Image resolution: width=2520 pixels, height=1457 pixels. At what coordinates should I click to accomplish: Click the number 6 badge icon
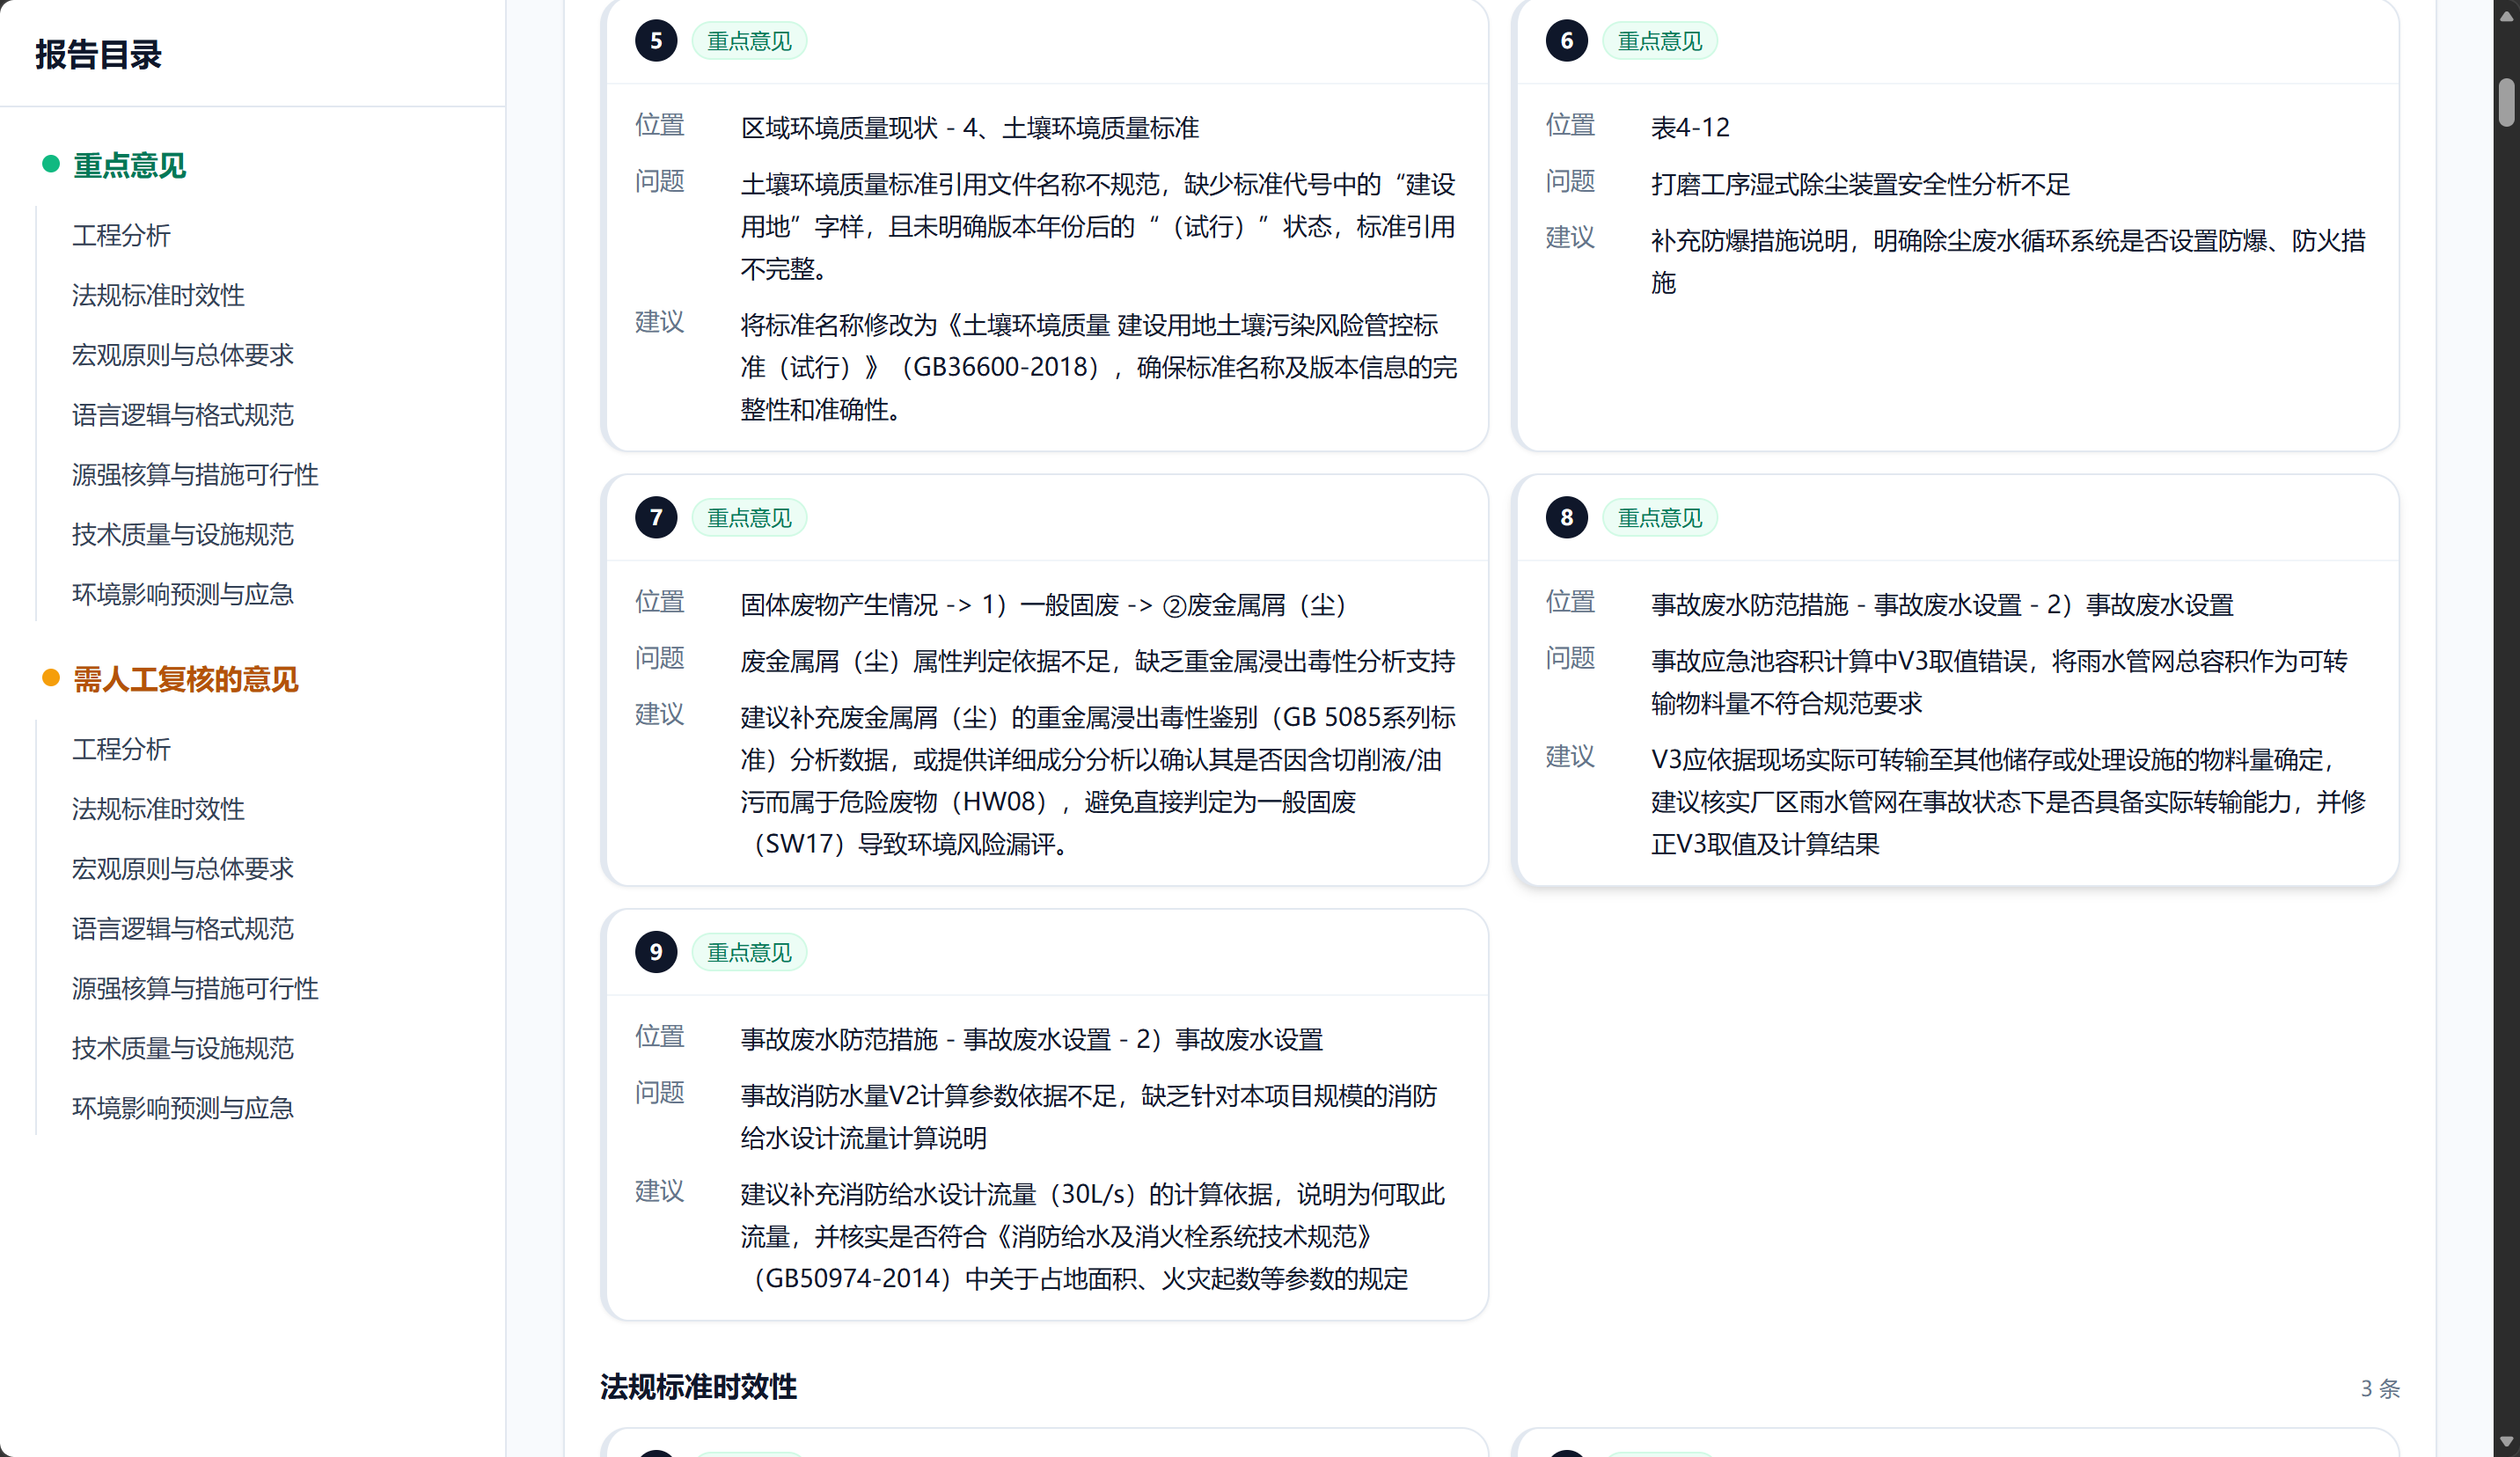[x=1566, y=41]
